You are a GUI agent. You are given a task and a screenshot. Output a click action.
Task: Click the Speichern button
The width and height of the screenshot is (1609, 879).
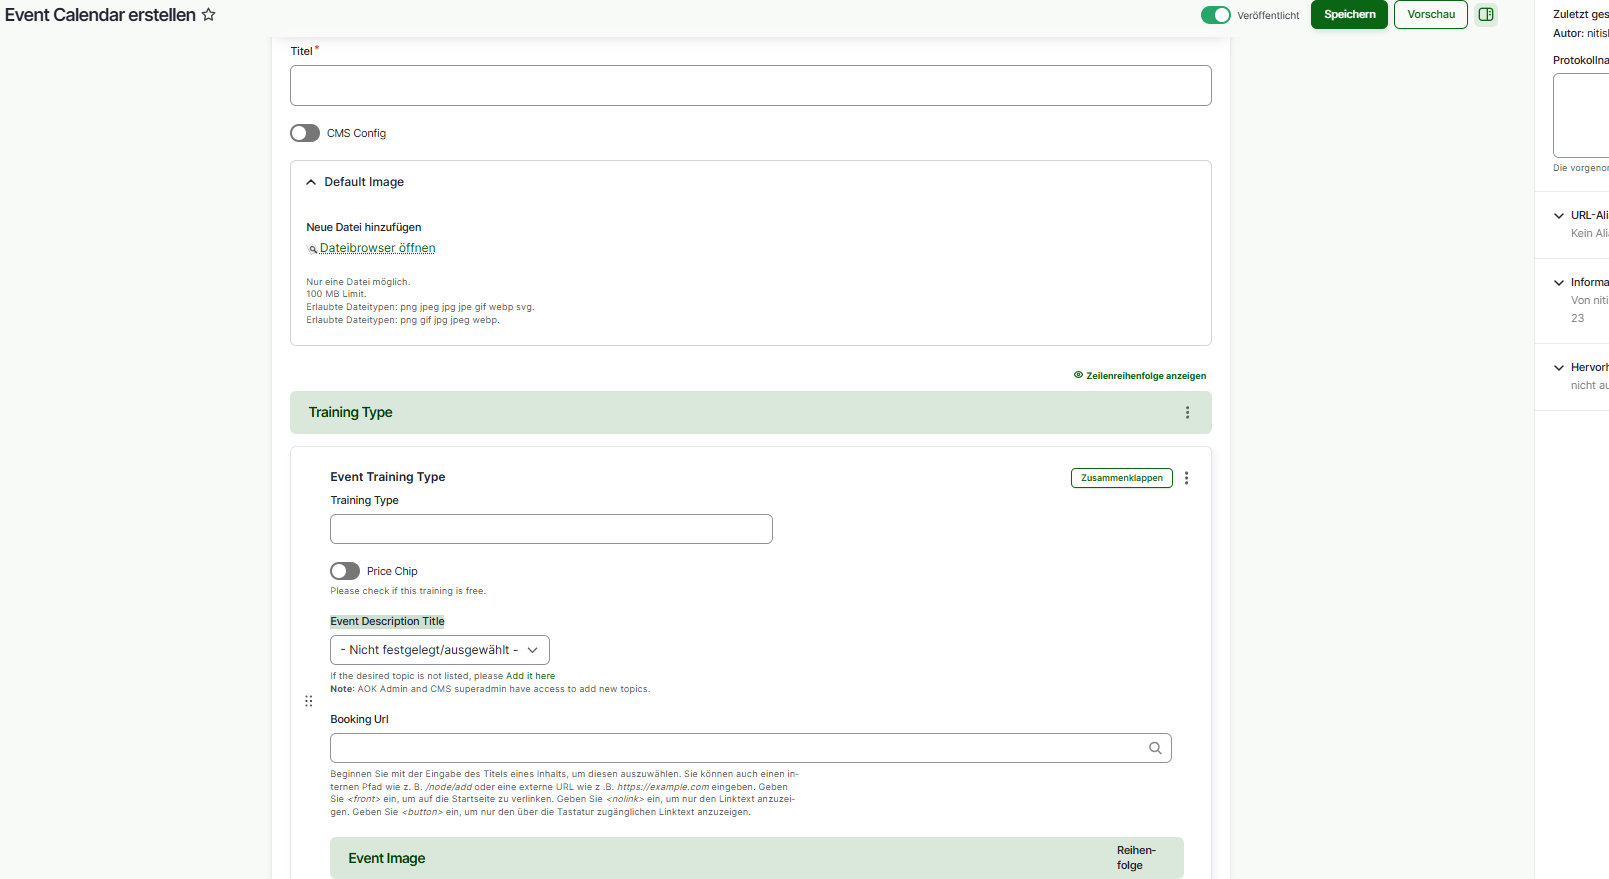tap(1349, 15)
